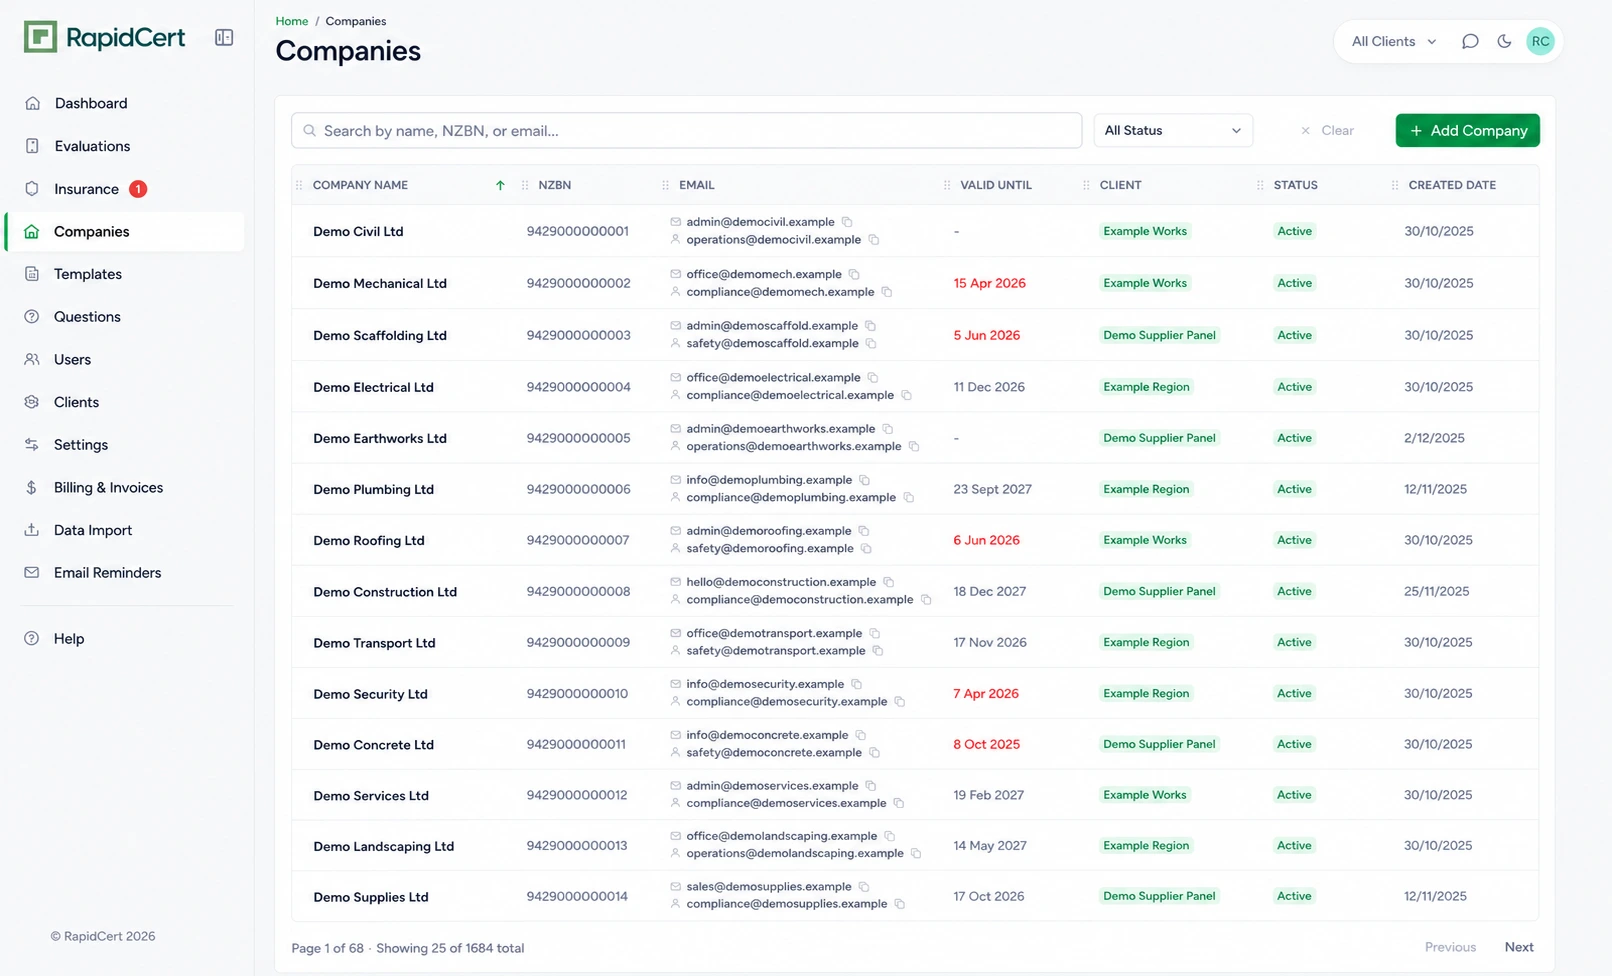The height and width of the screenshot is (976, 1612).
Task: Copy compliance@demomech.example email
Action: [887, 292]
